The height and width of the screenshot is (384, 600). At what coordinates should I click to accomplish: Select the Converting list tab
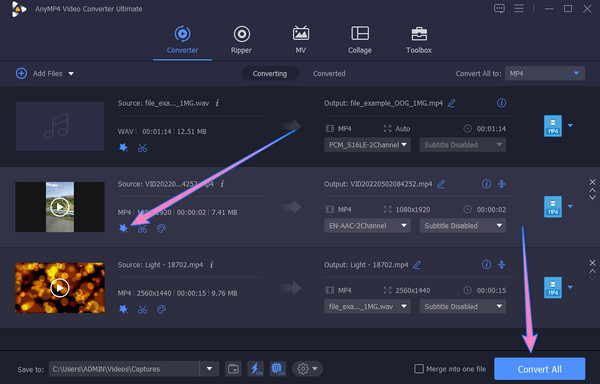coord(270,73)
